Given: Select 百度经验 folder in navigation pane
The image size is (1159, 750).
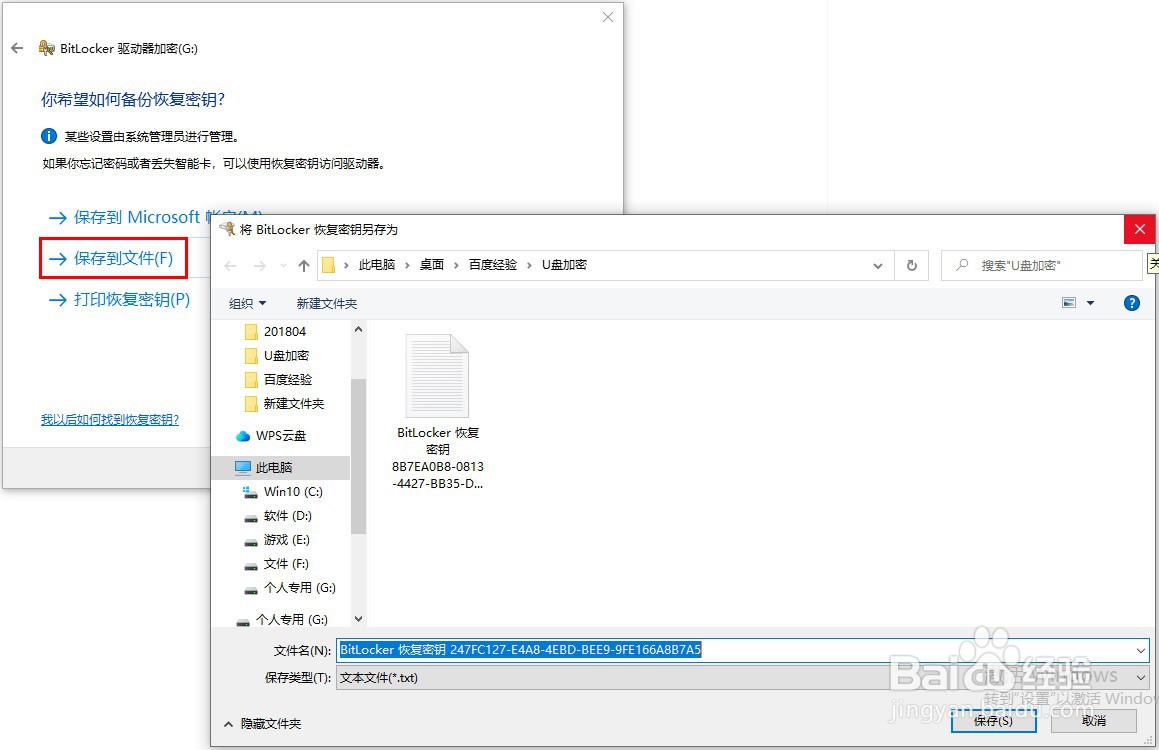Looking at the screenshot, I should 281,380.
